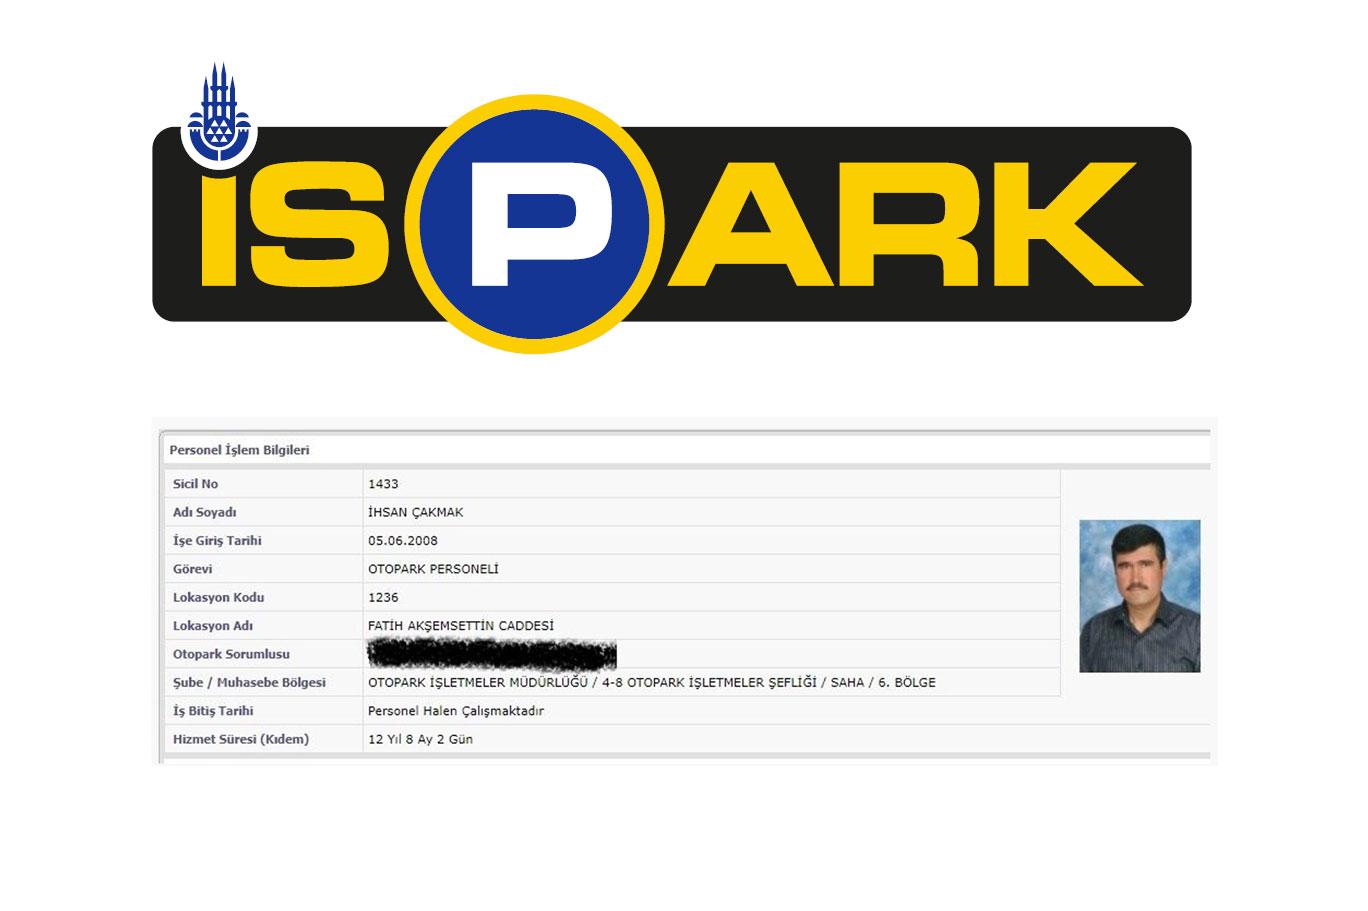Click the Lokasyon Adı label
This screenshot has width=1368, height=911.
213,626
